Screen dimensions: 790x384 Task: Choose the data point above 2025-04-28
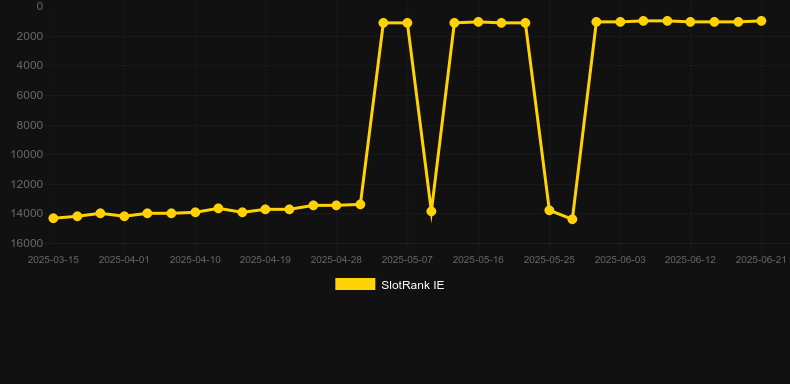click(336, 206)
